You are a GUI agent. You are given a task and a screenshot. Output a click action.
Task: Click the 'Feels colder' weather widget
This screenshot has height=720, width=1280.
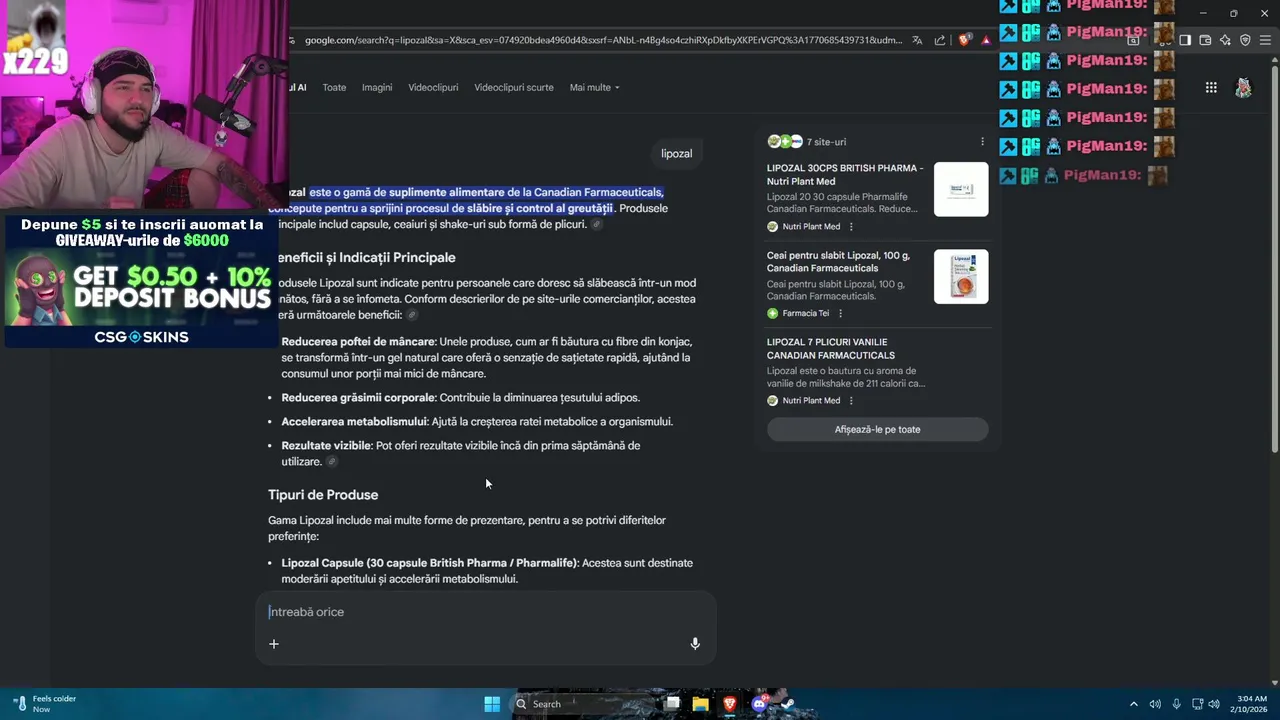coord(45,704)
